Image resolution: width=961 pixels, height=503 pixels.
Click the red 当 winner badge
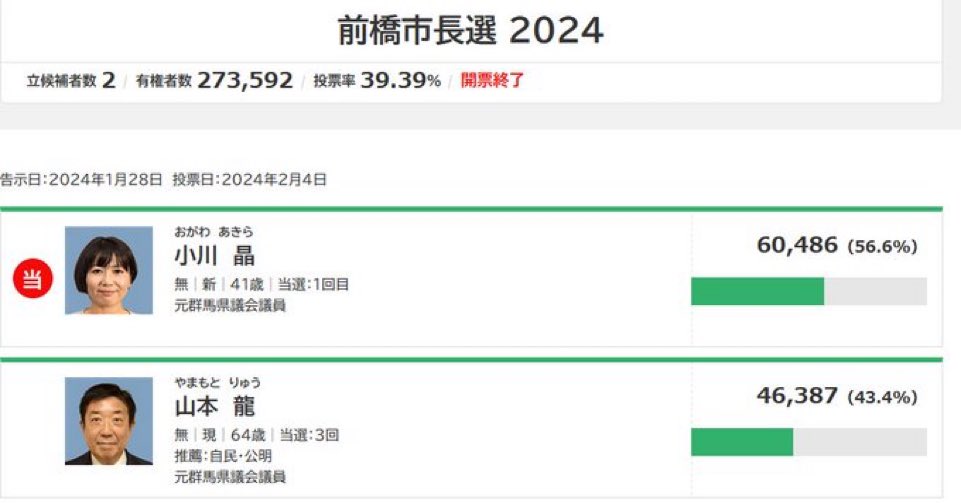32,279
